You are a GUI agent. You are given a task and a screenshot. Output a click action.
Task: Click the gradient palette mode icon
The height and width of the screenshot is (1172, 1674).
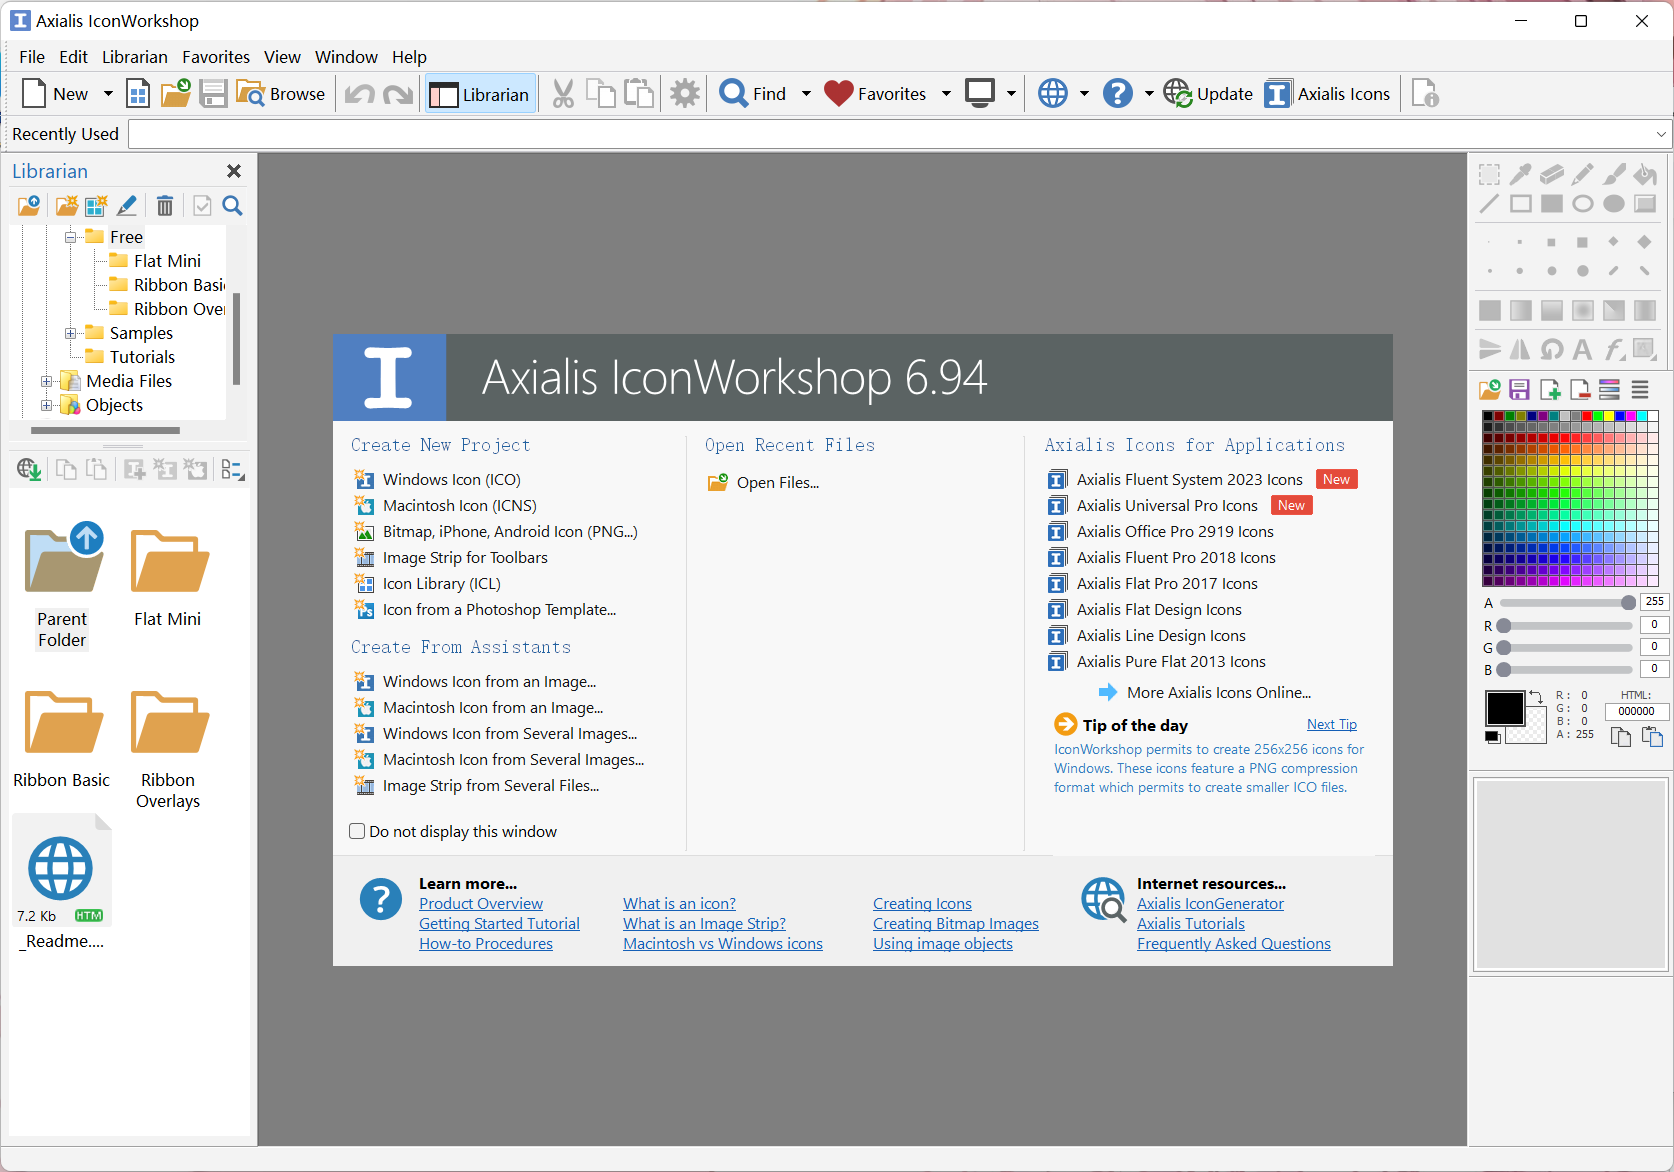pyautogui.click(x=1610, y=389)
